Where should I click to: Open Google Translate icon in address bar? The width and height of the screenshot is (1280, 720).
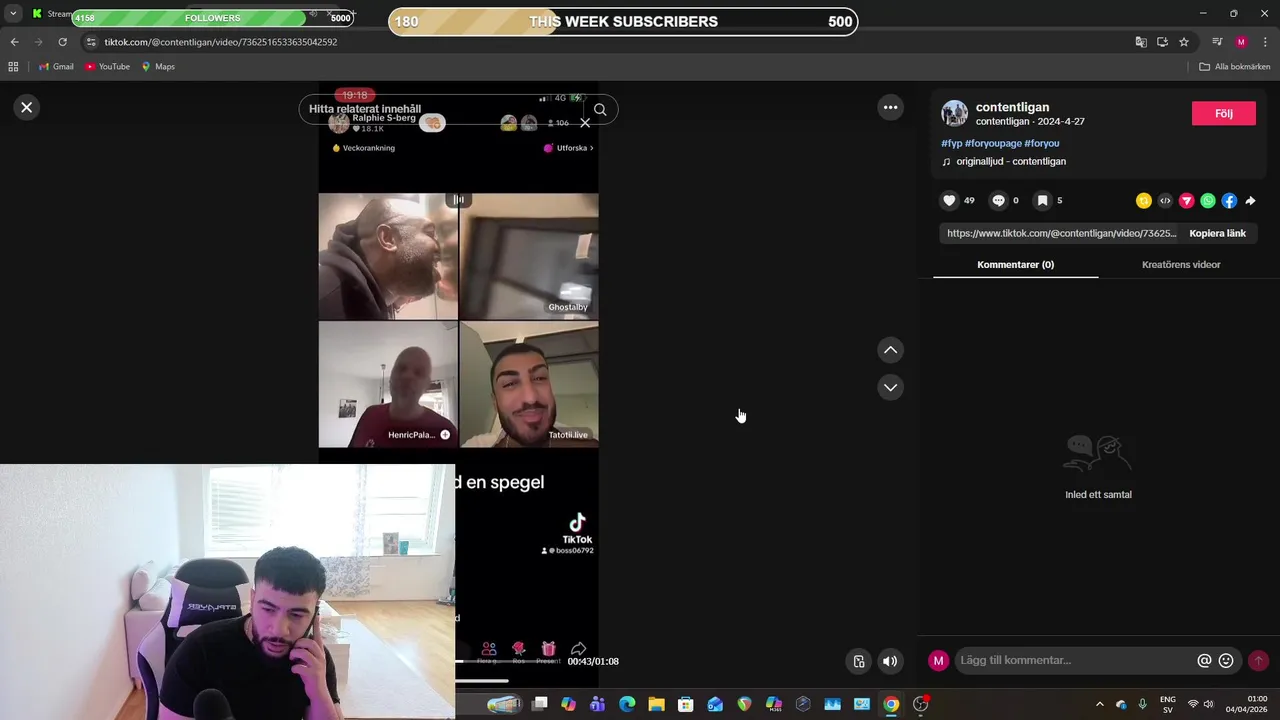point(1141,42)
